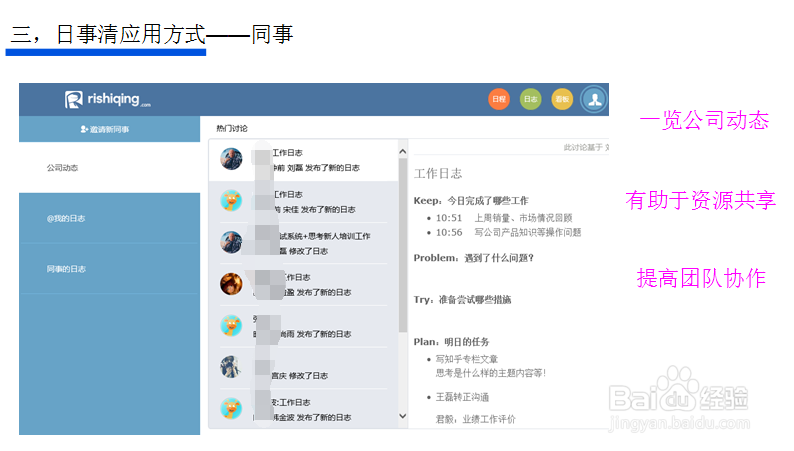
Task: Click avatar beside 试系统 training entry
Action: (231, 242)
